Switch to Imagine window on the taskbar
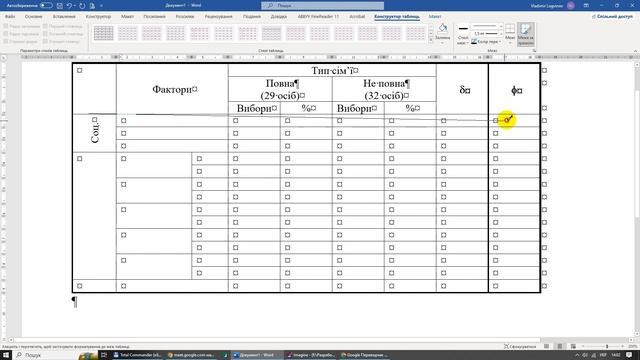Image resolution: width=640 pixels, height=360 pixels. (x=311, y=355)
